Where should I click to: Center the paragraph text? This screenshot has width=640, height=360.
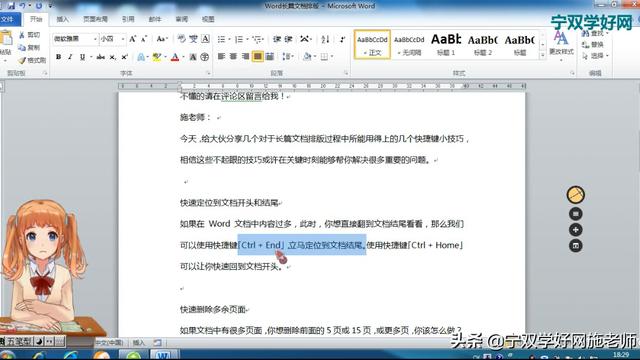233,56
